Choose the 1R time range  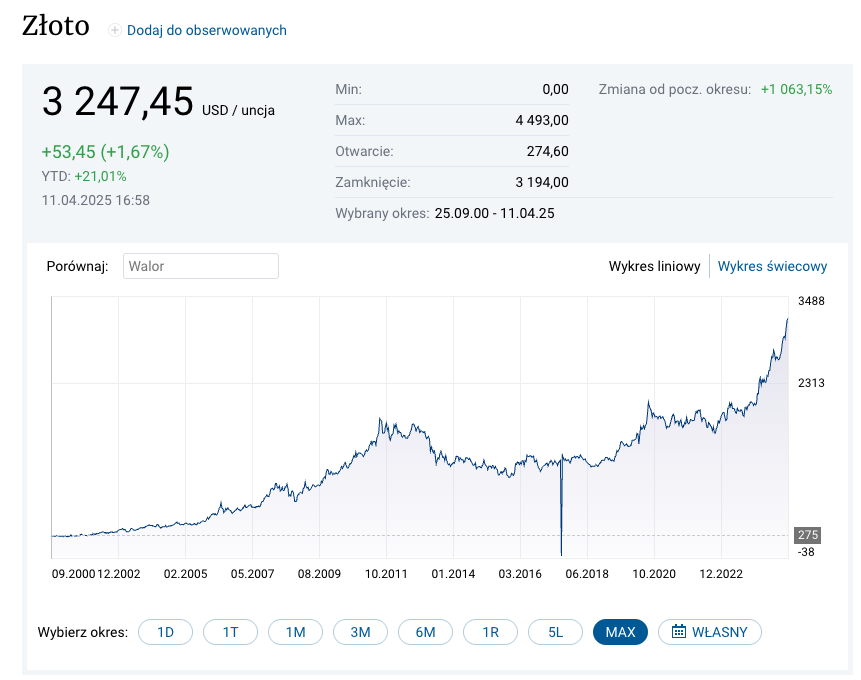[490, 632]
